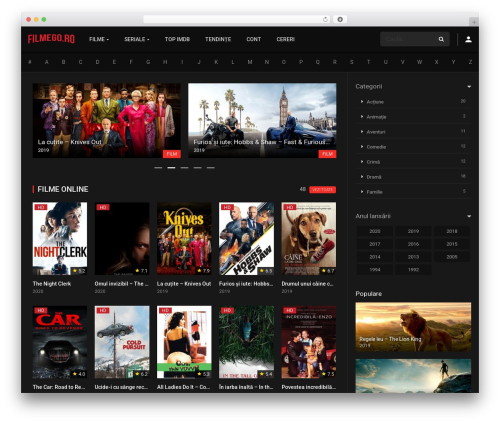Click the browser download indicator icon
This screenshot has width=500, height=423.
click(340, 19)
